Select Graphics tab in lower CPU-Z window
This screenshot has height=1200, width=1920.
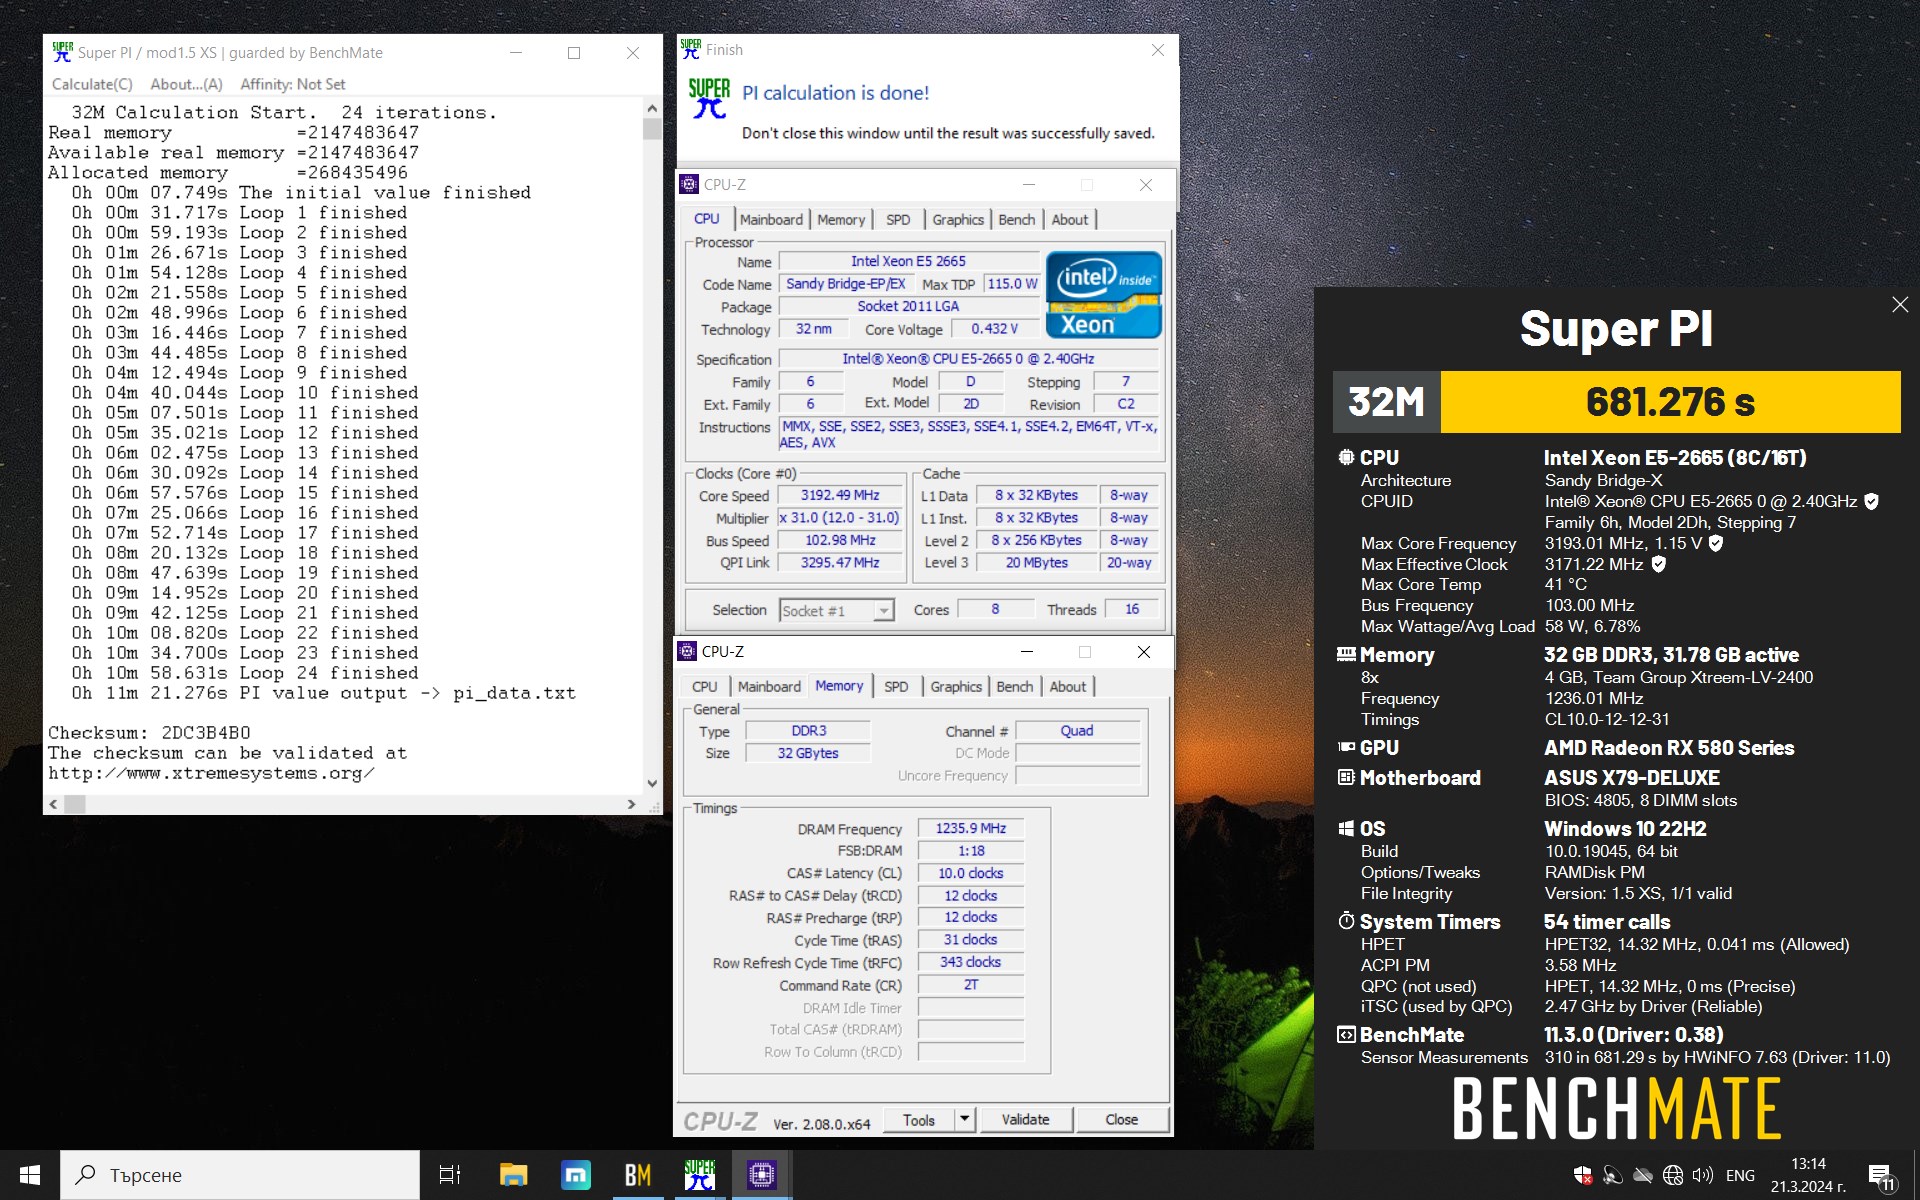pos(956,687)
